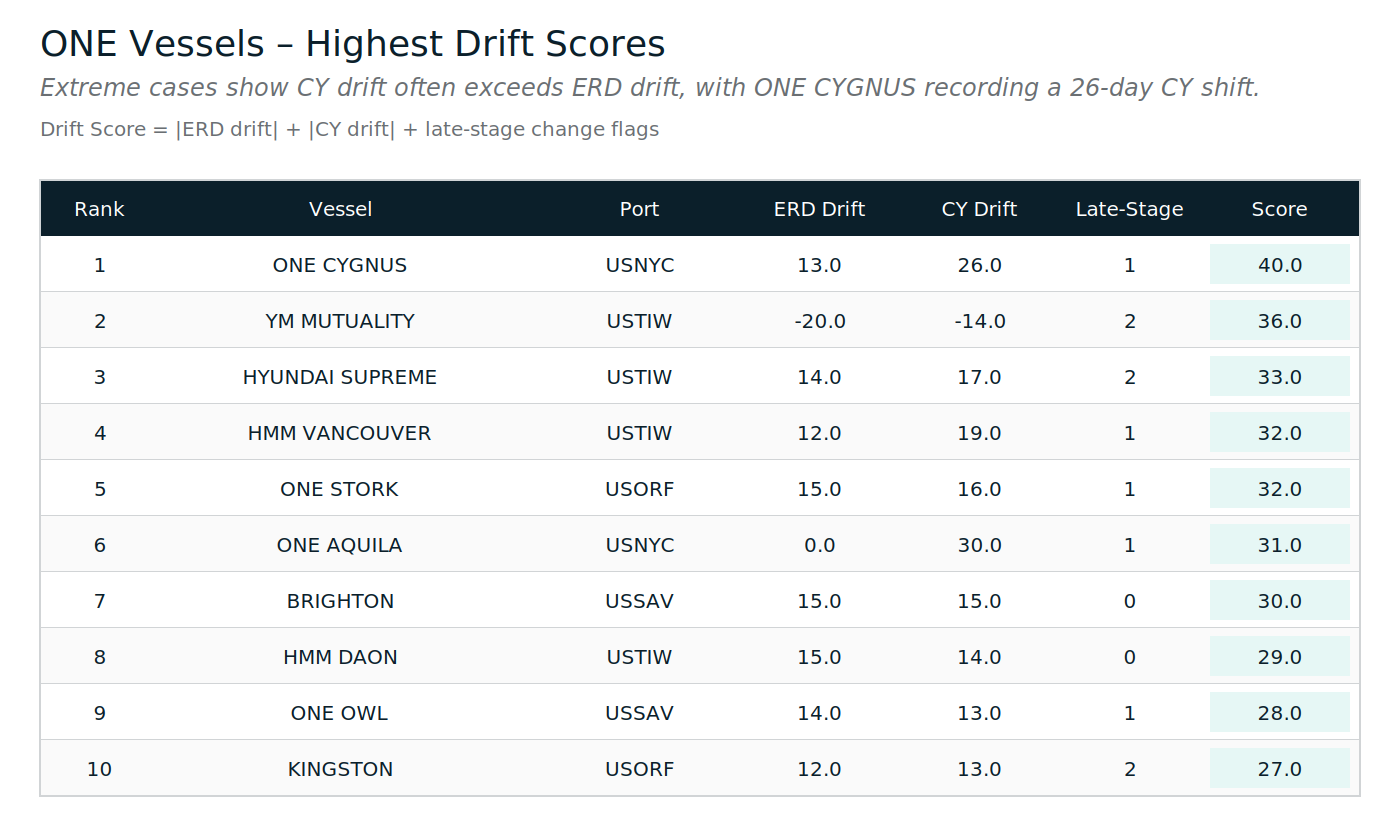Click the Rank column header

pyautogui.click(x=99, y=209)
